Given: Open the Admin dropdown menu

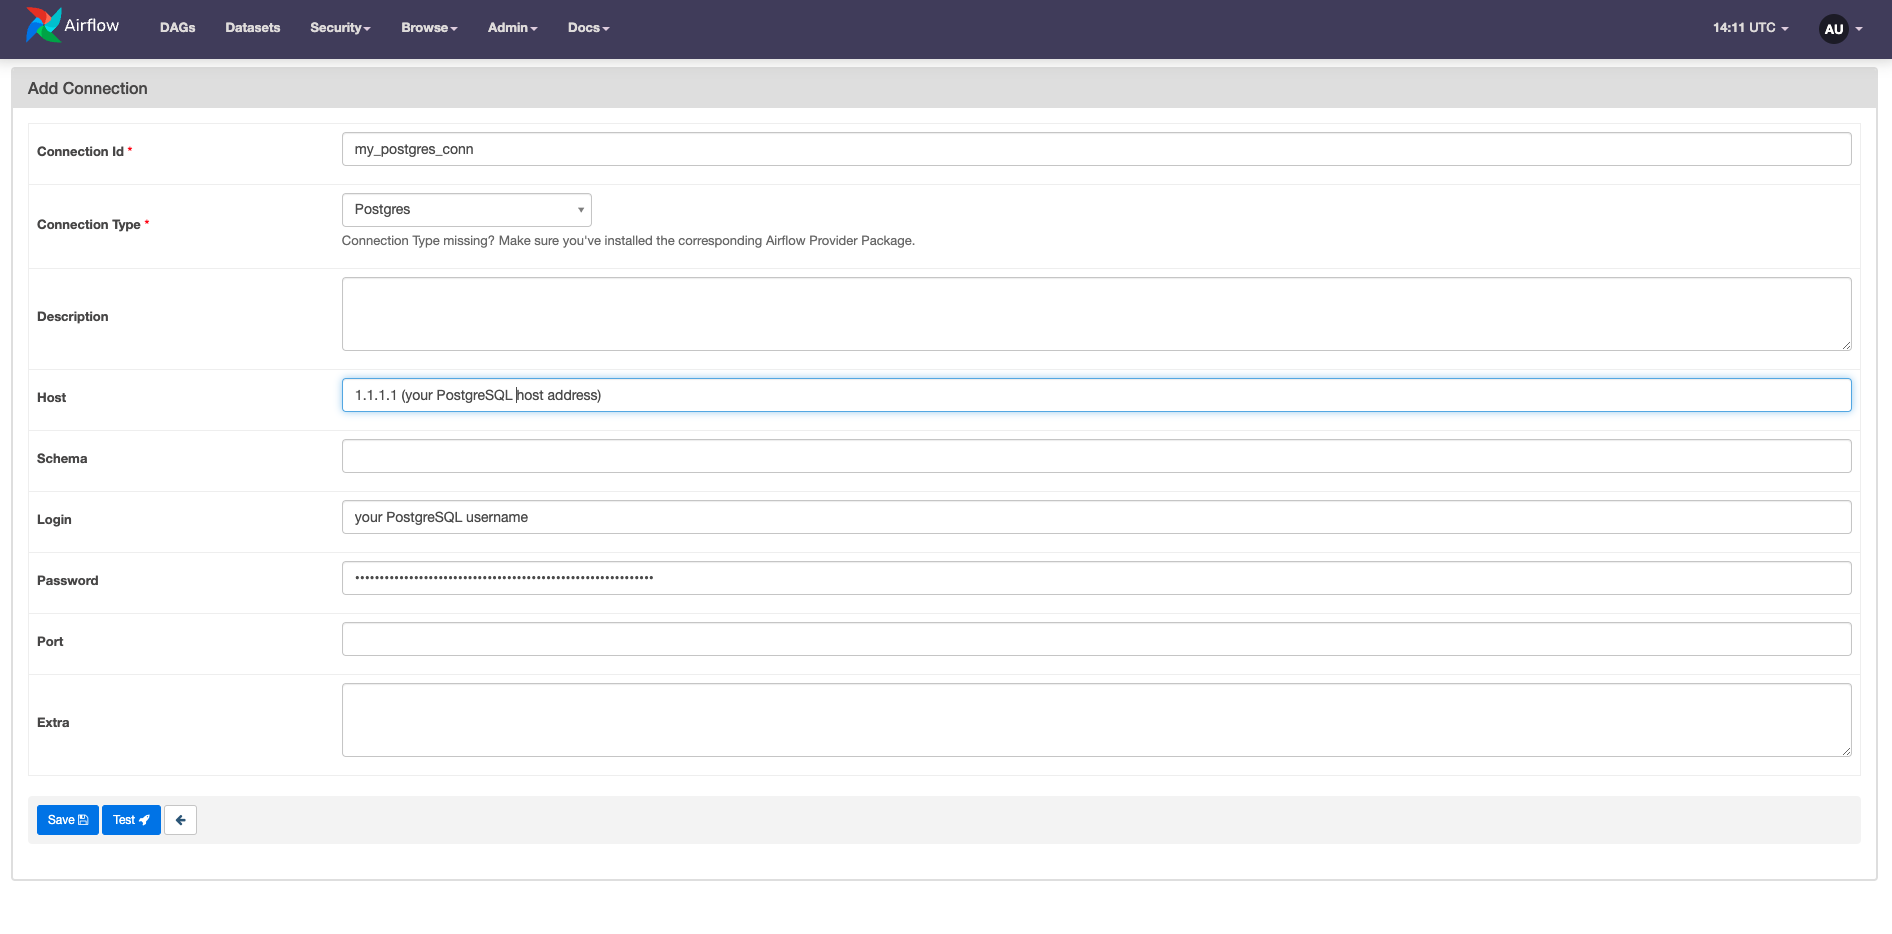Looking at the screenshot, I should coord(511,27).
